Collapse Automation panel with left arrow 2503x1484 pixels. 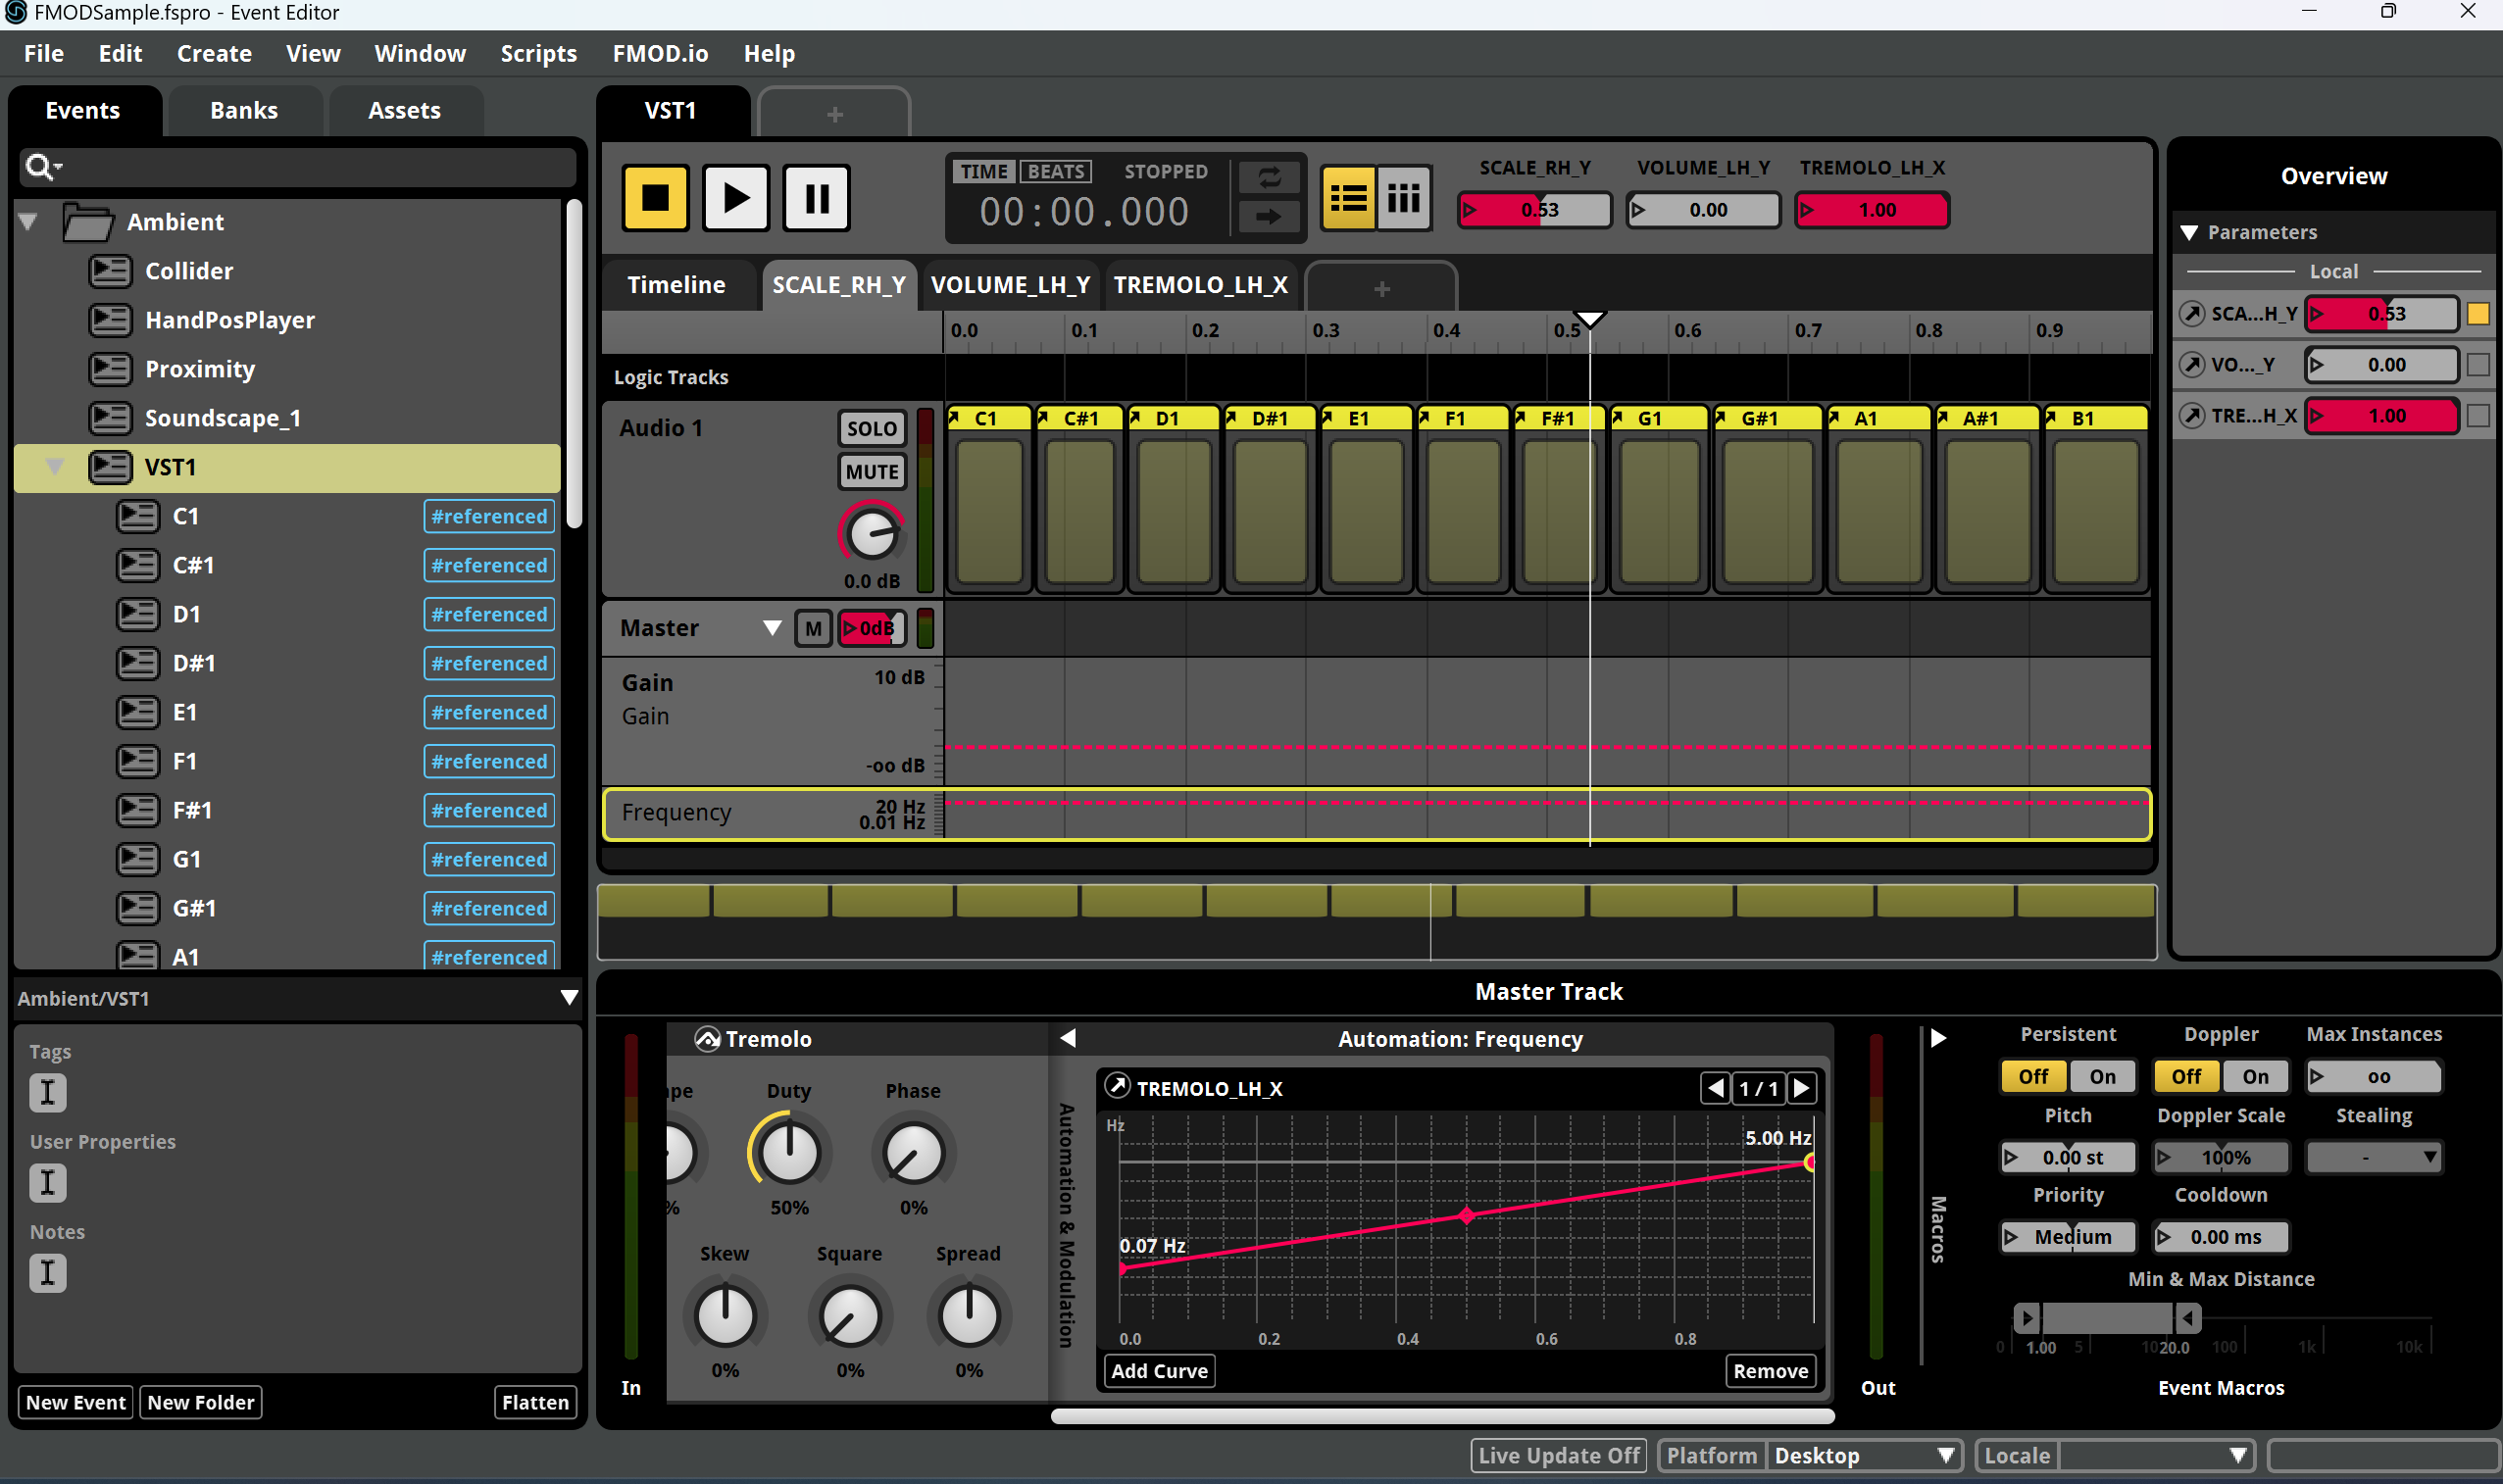[x=1068, y=1038]
